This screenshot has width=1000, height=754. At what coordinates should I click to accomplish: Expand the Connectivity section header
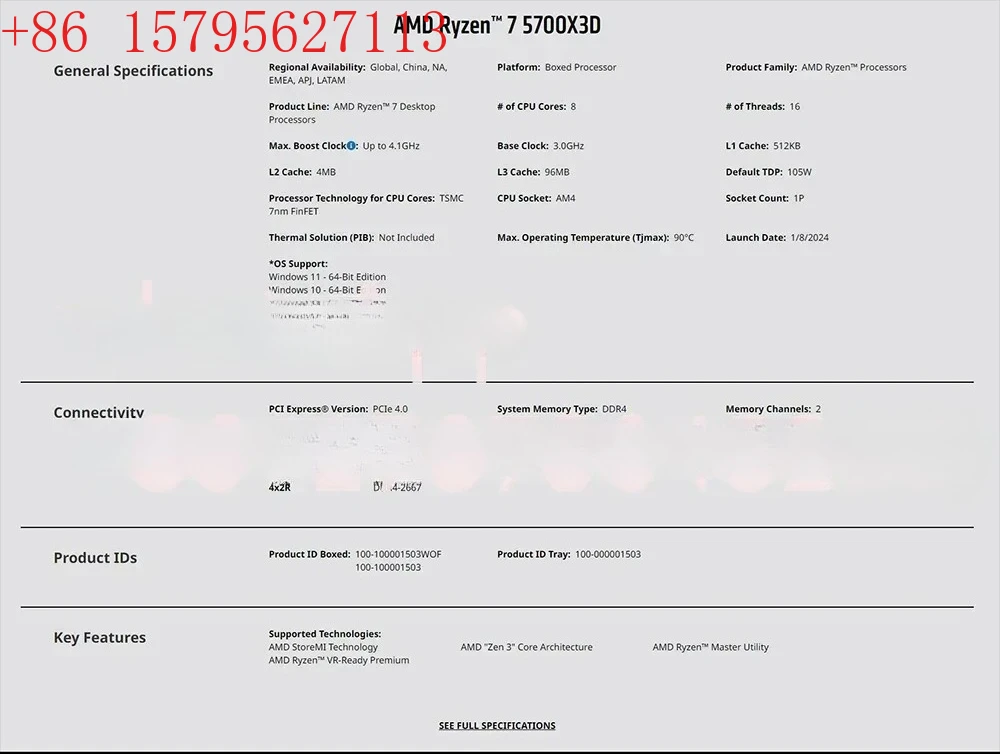pos(98,412)
